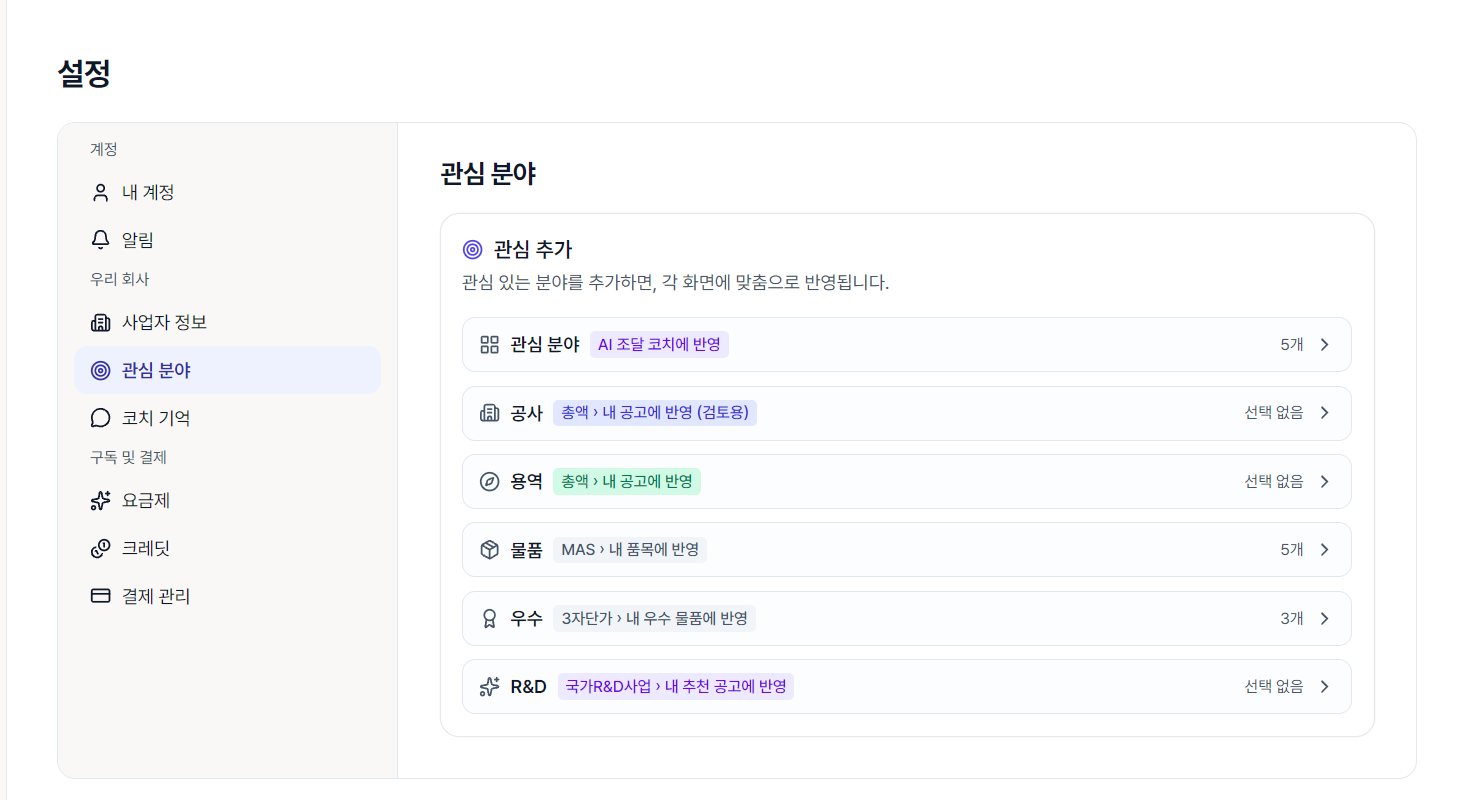Screen dimensions: 1467x800
Task: Expand the 우수 row chevron
Action: (1324, 618)
